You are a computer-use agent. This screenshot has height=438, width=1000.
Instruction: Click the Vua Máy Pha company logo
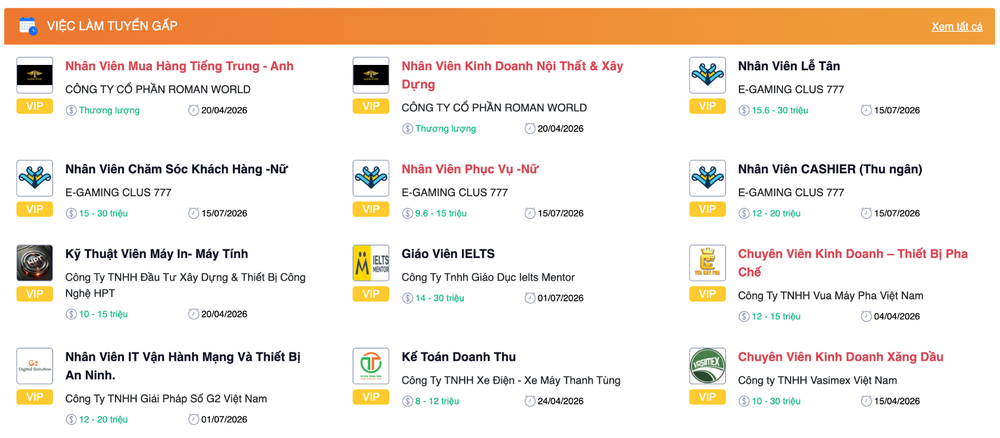707,263
